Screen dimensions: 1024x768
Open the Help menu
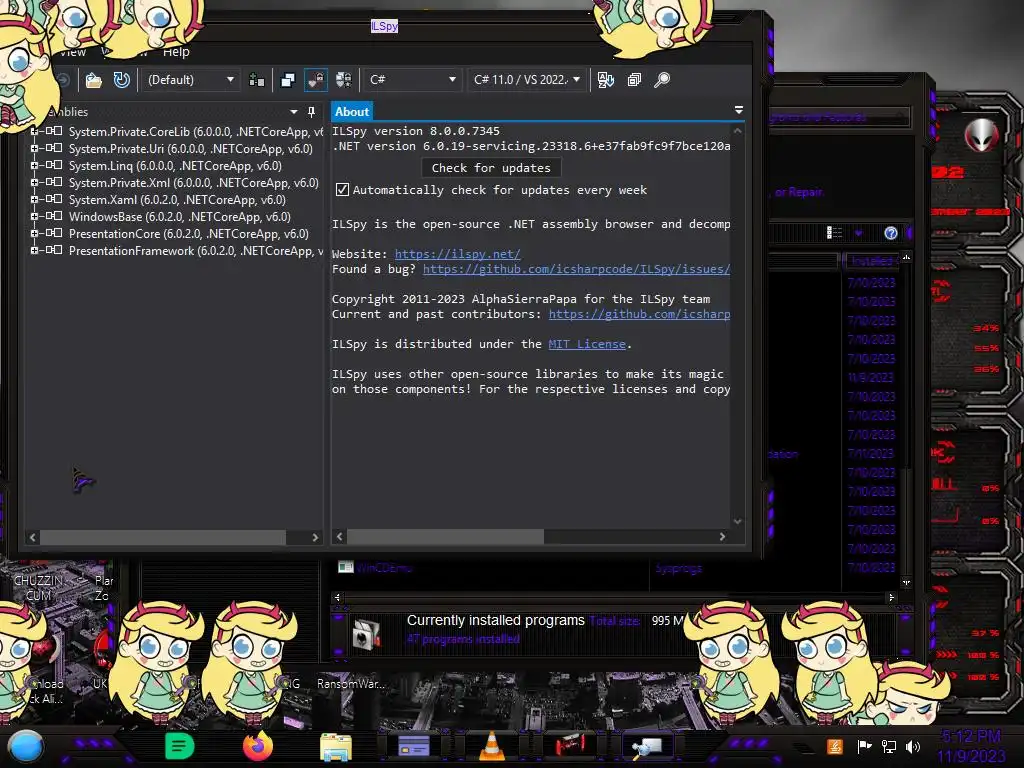[x=176, y=52]
